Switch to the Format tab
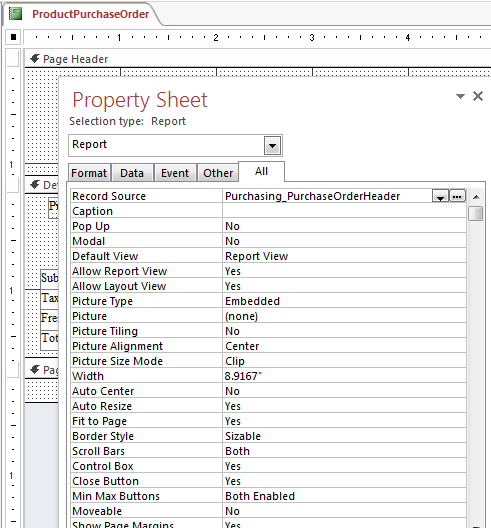The height and width of the screenshot is (528, 491). point(89,173)
